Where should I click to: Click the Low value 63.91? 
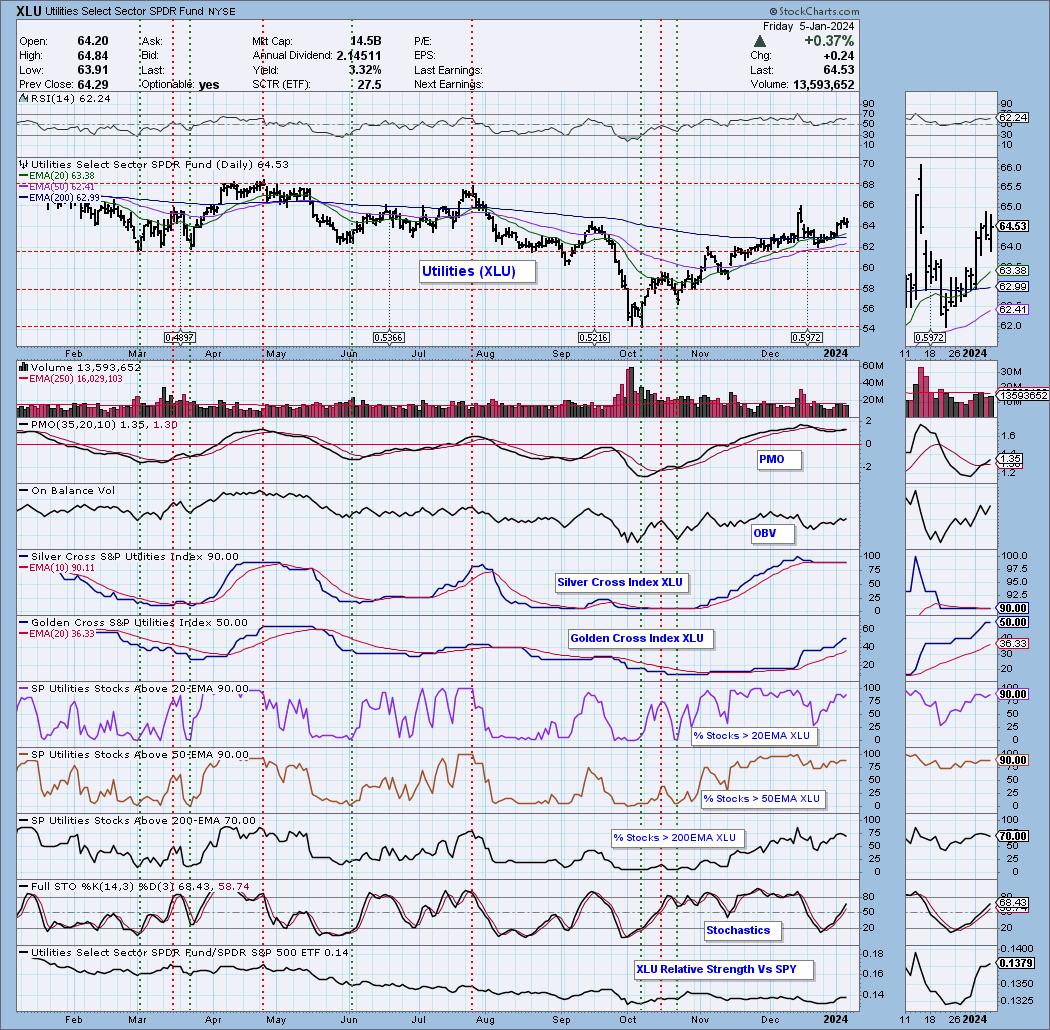tap(93, 70)
